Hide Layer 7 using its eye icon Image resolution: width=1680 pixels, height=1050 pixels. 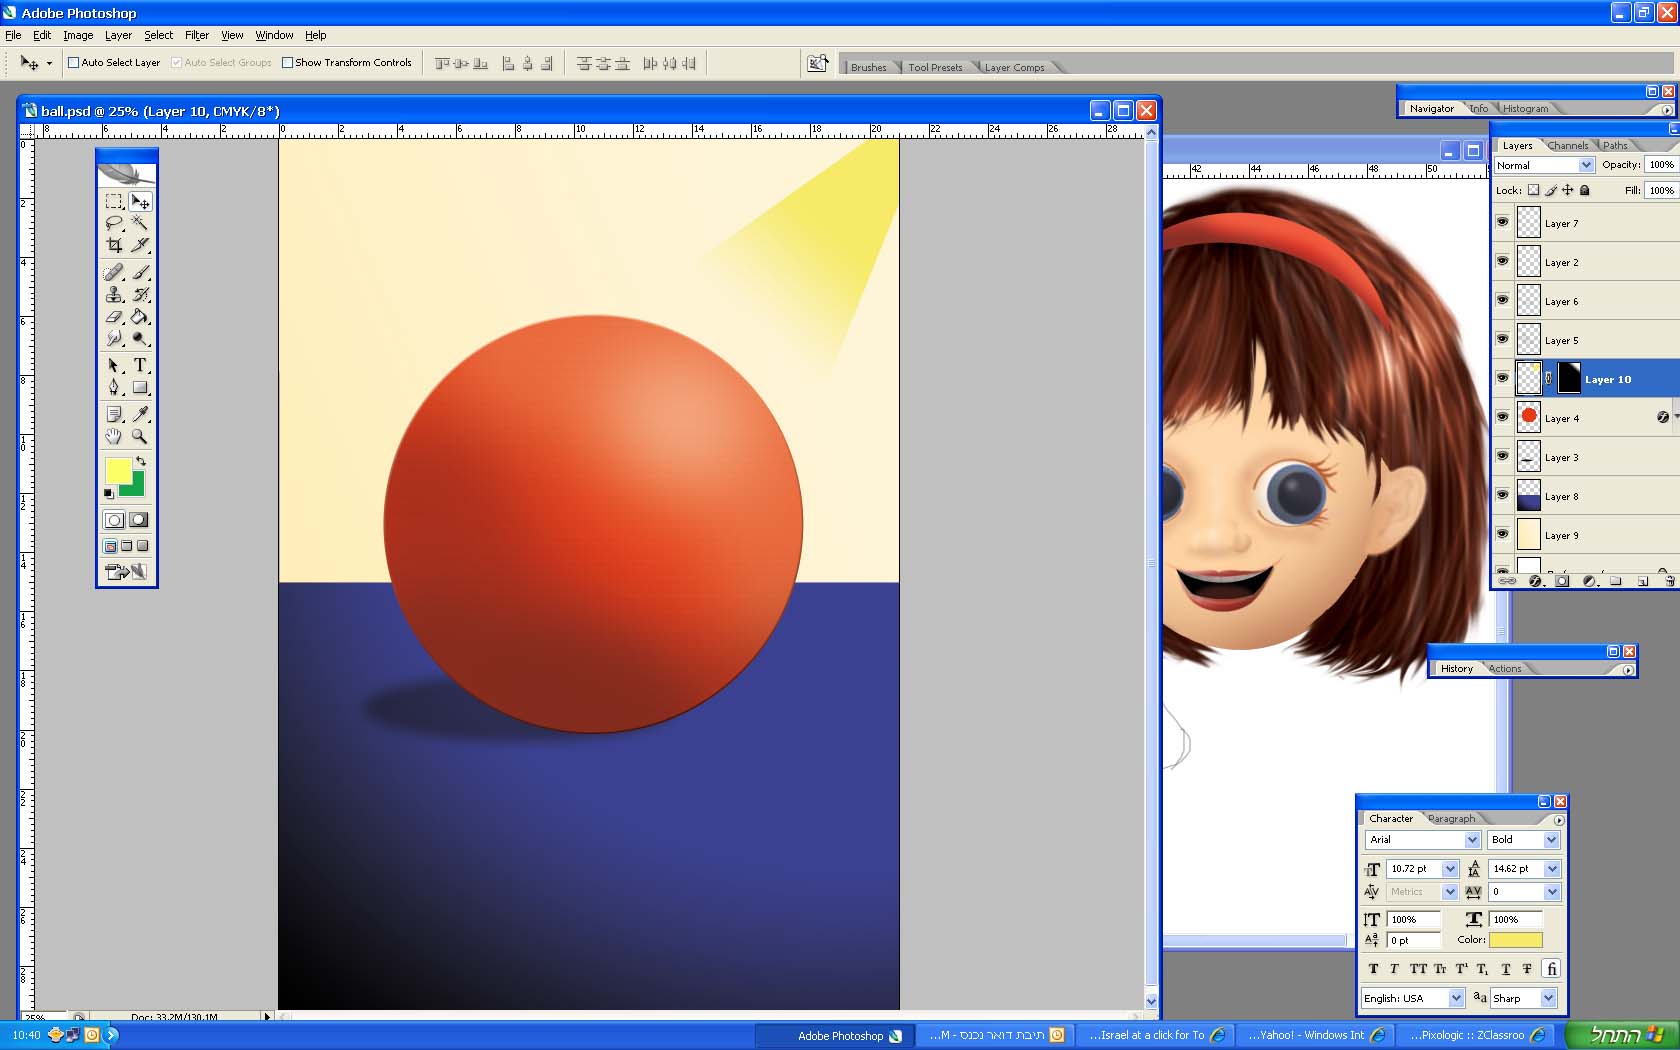click(x=1502, y=223)
